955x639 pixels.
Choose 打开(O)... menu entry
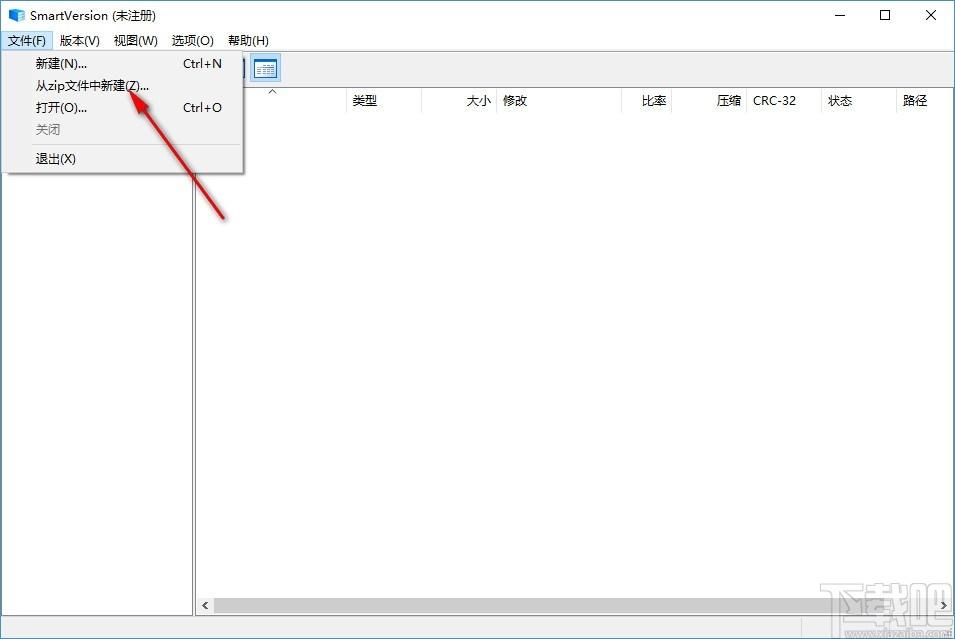[x=122, y=108]
